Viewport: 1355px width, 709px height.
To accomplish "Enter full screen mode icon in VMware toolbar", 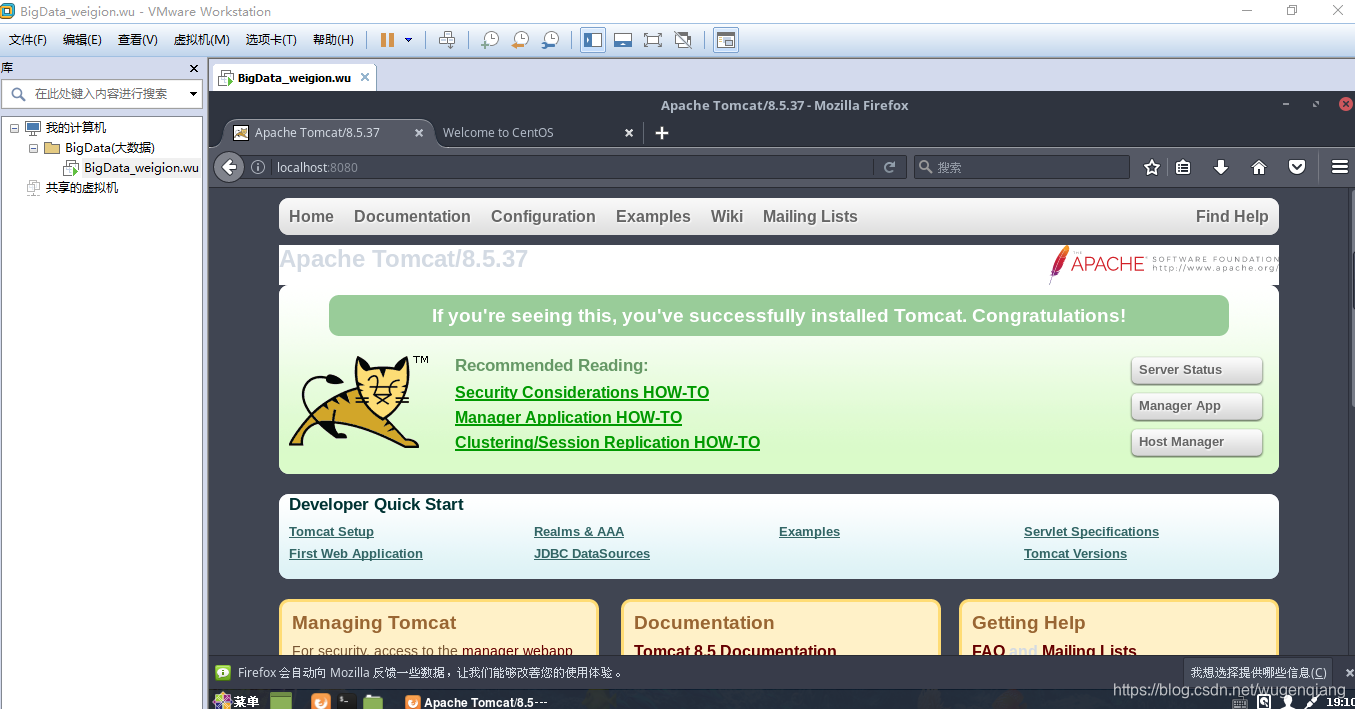I will click(653, 40).
